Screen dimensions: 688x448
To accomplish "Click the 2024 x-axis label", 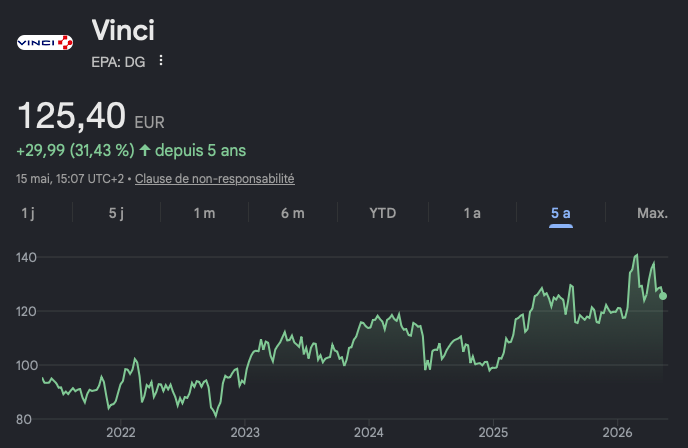I will [x=369, y=433].
